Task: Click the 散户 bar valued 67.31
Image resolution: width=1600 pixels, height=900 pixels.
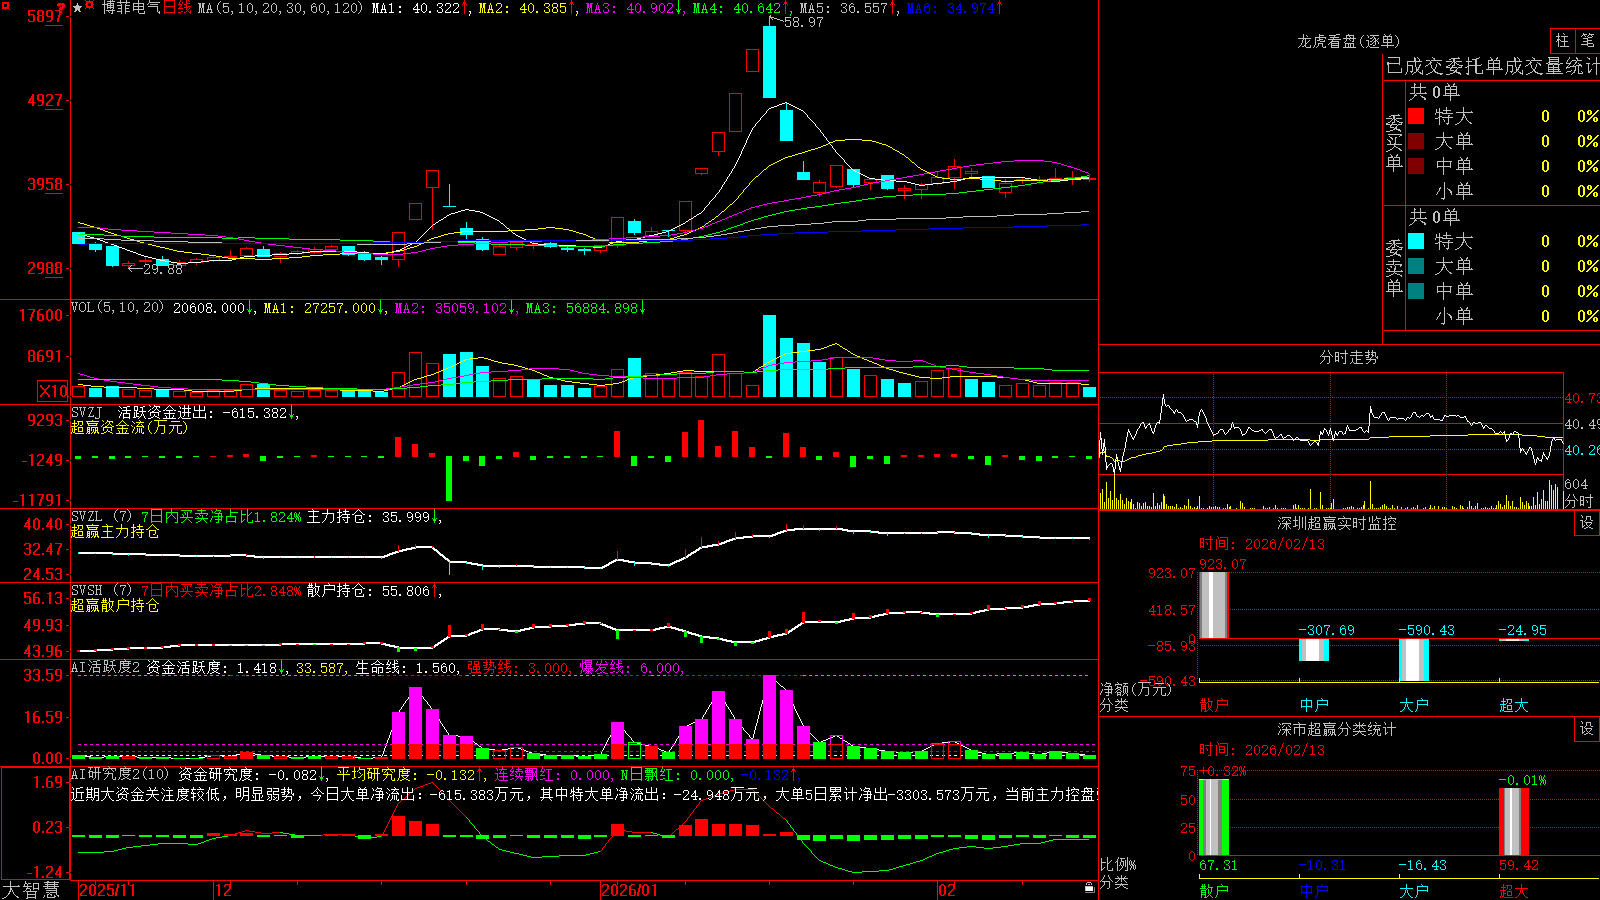Action: (1214, 817)
